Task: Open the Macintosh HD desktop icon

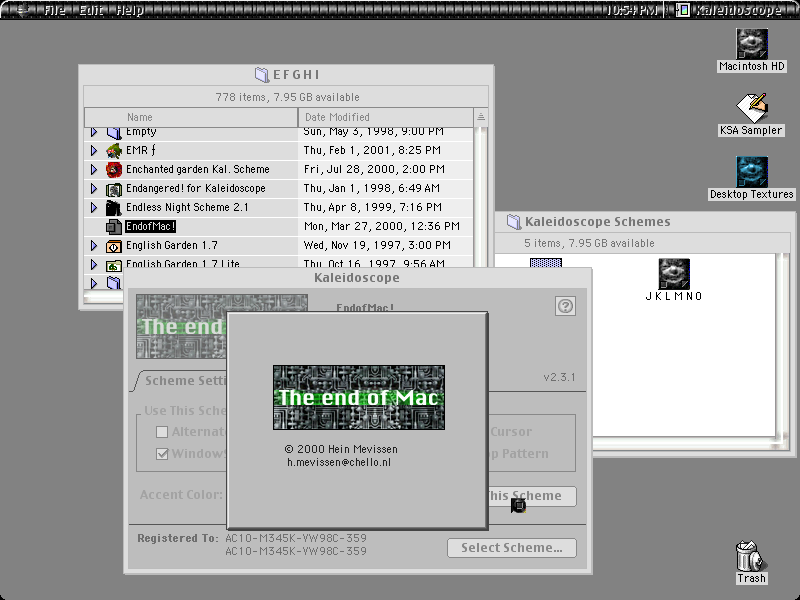Action: pos(752,43)
